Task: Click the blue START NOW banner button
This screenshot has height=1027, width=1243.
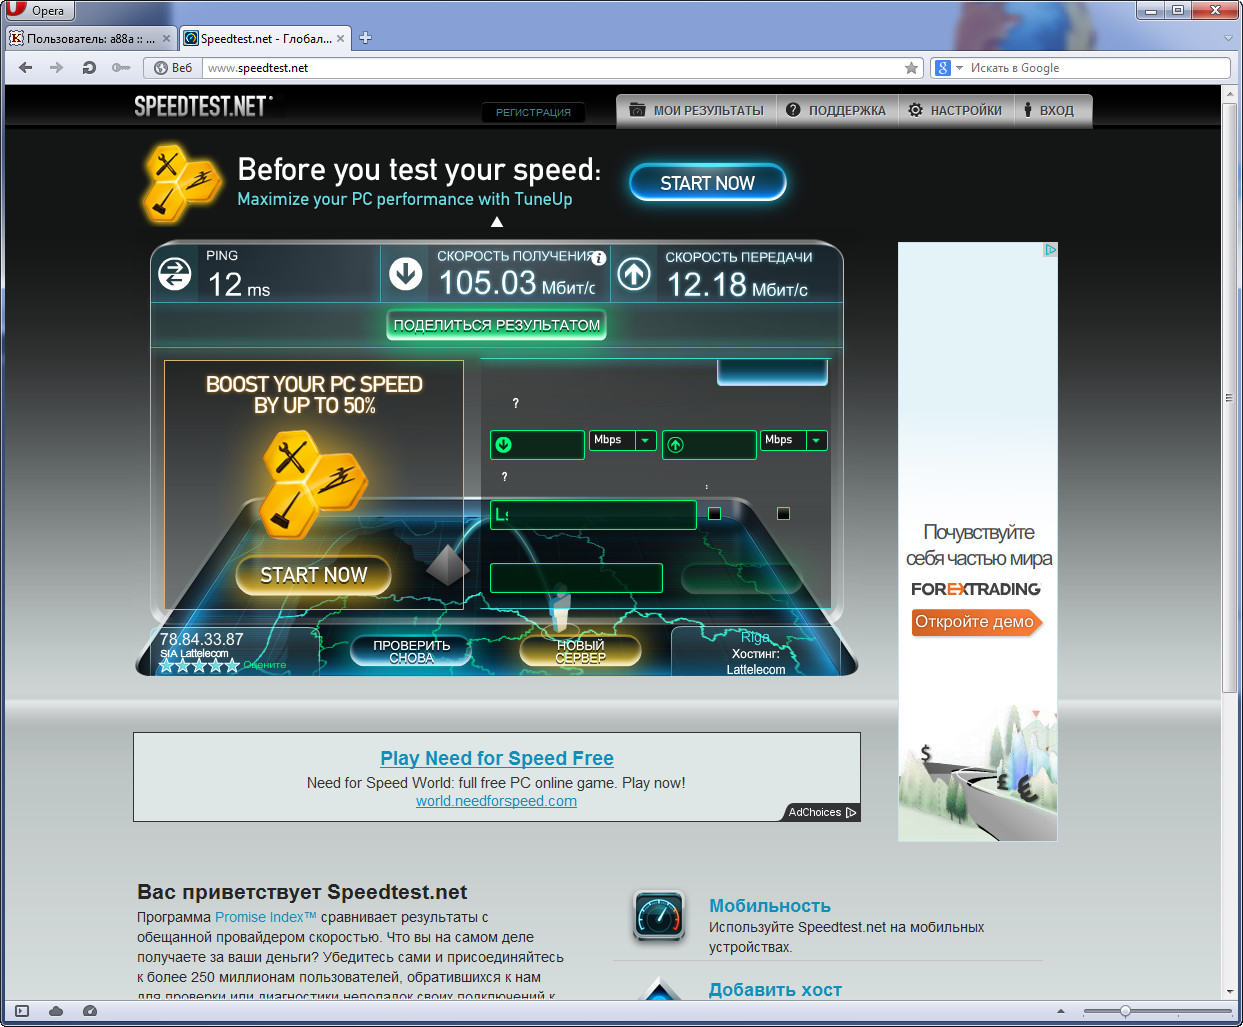Action: tap(708, 183)
